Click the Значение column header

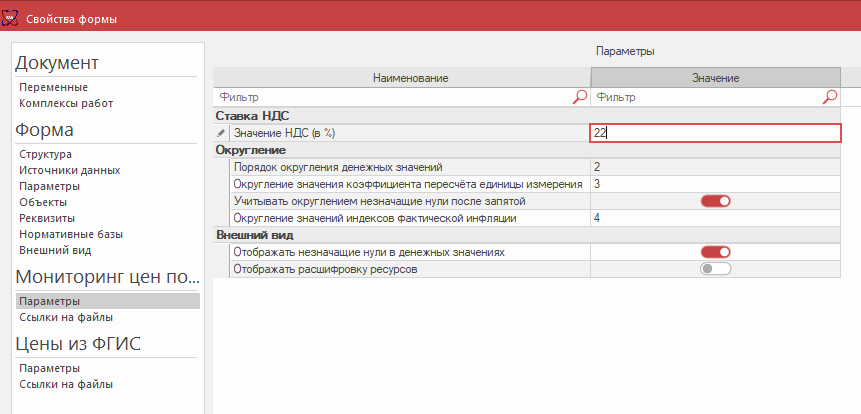pos(715,78)
